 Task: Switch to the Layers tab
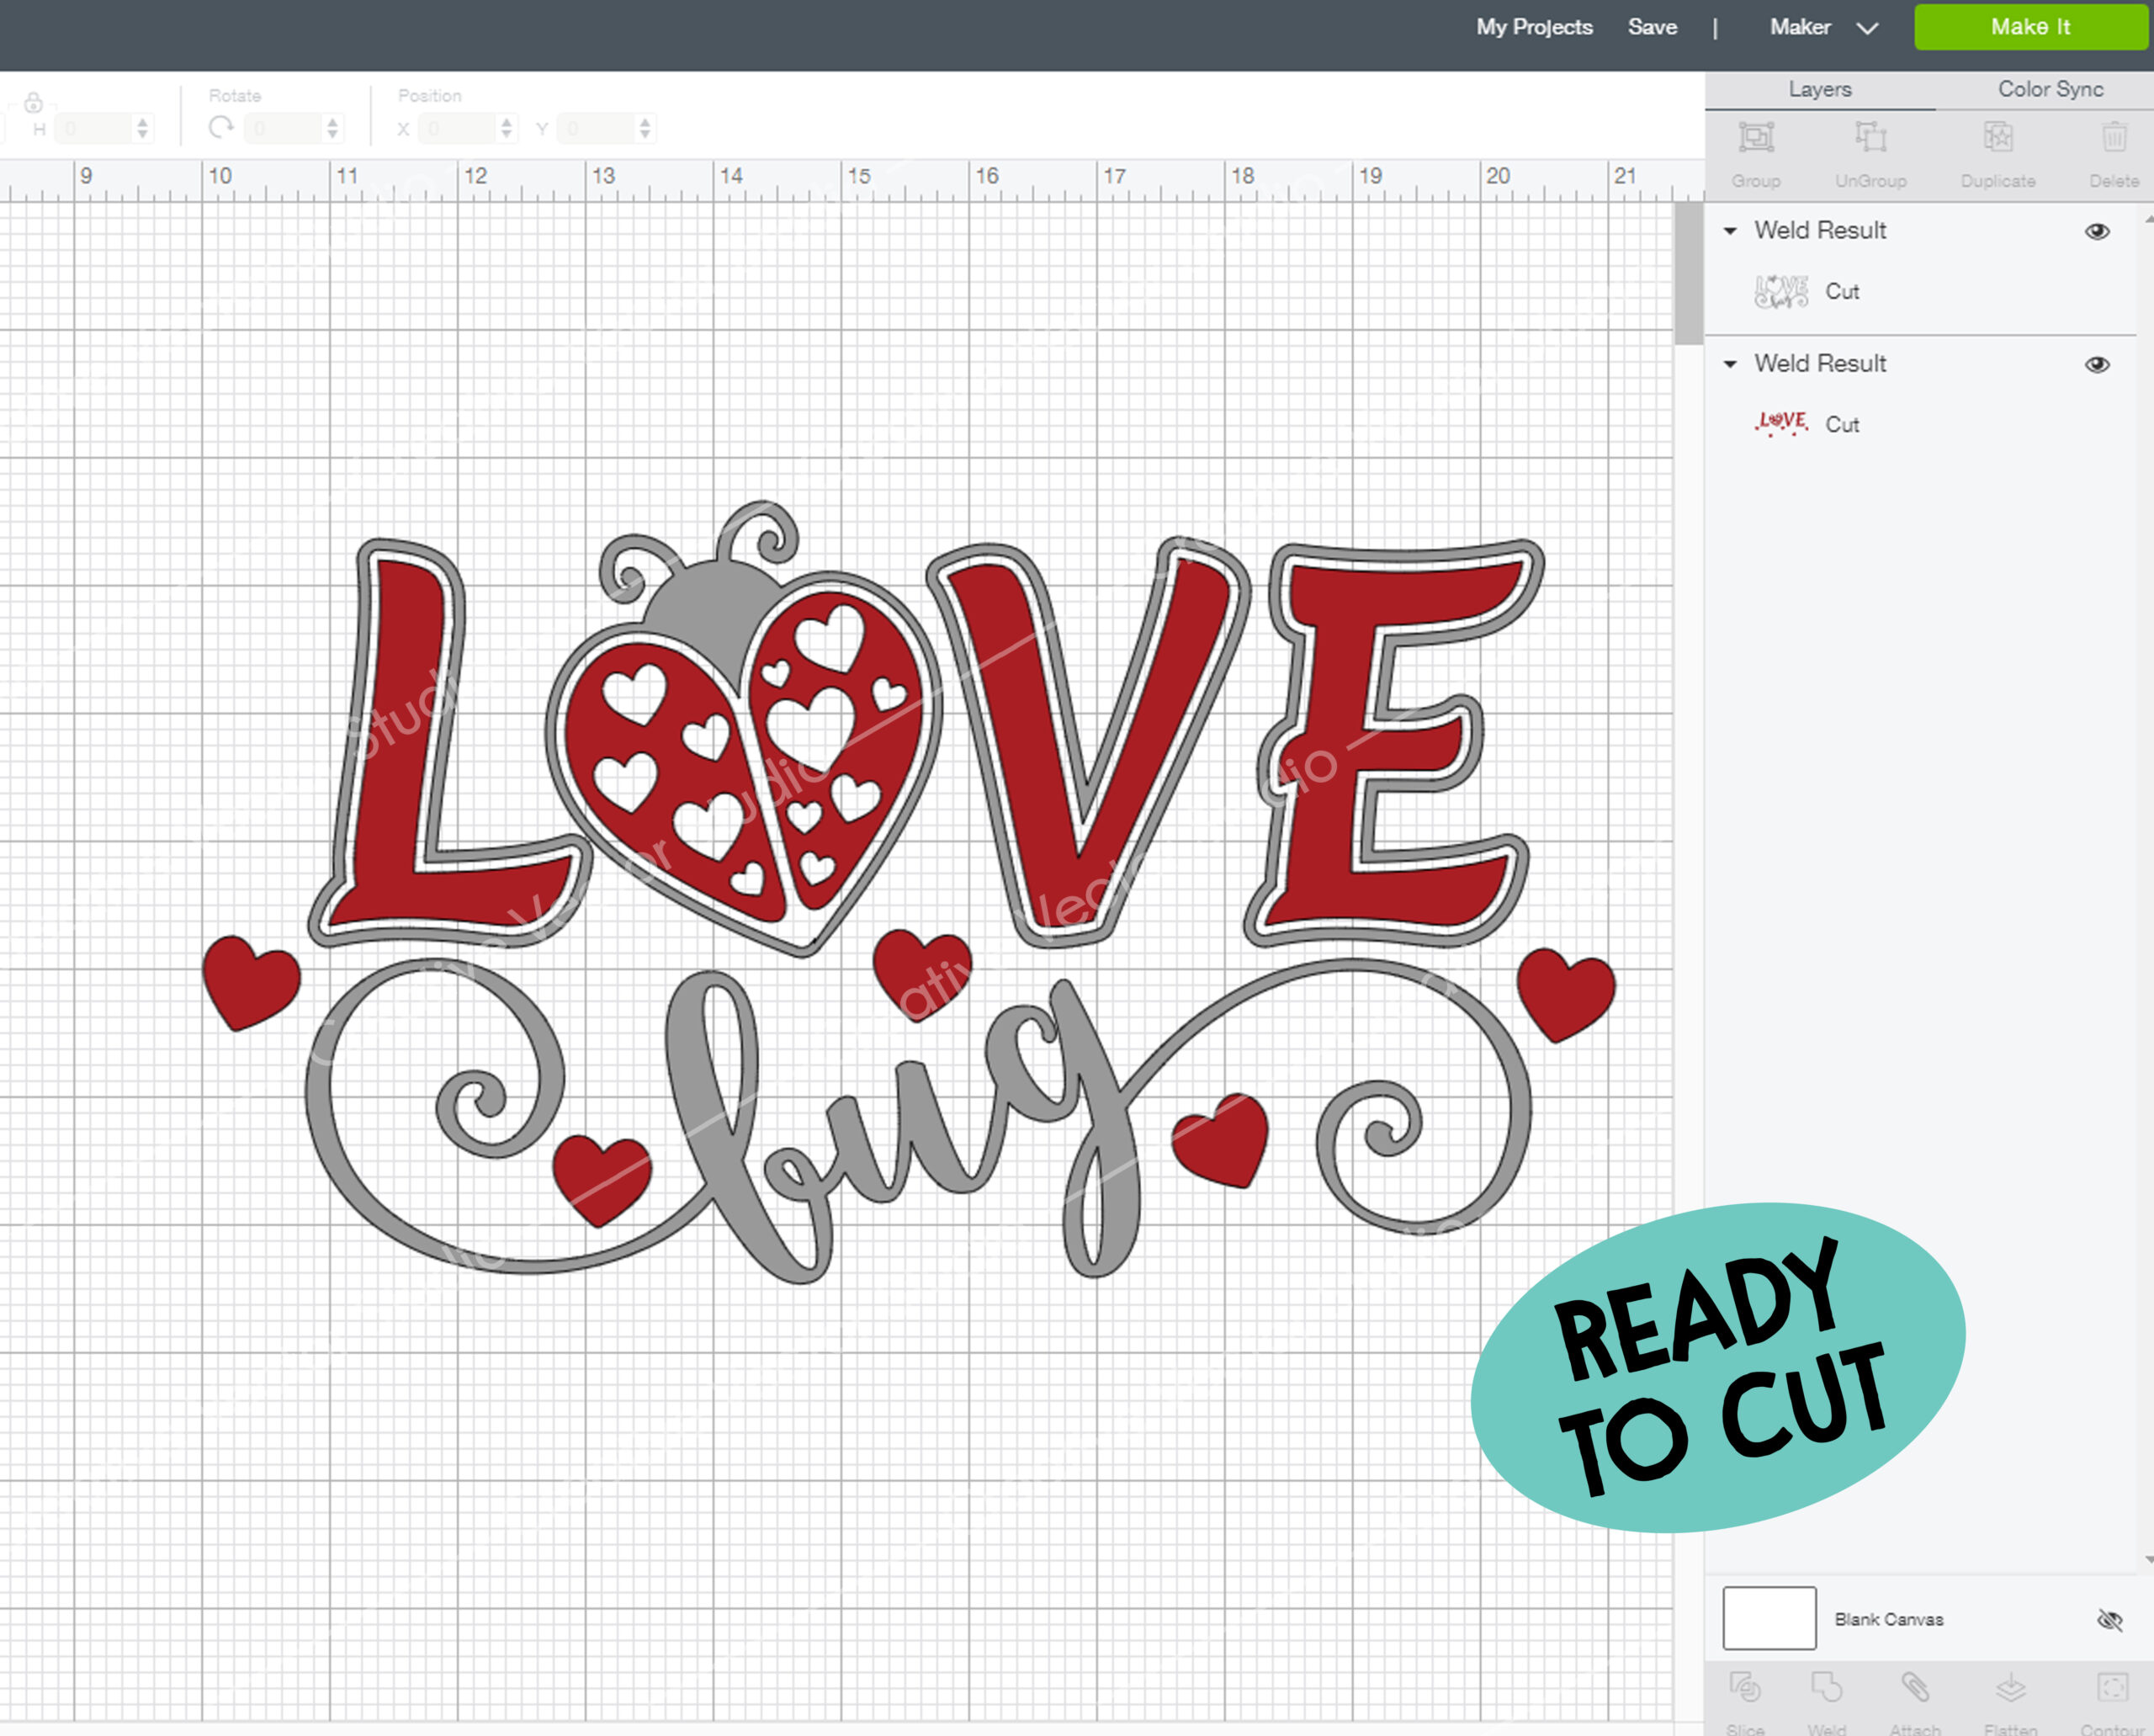click(1819, 89)
